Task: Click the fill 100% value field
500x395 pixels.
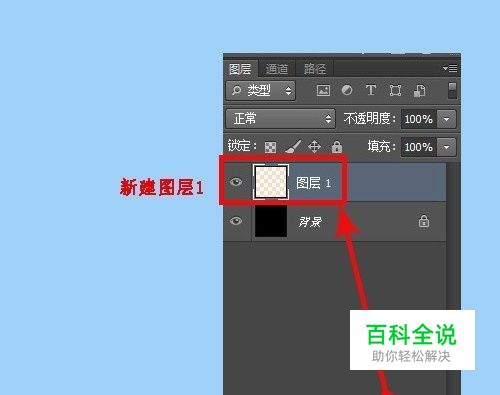Action: tap(419, 147)
